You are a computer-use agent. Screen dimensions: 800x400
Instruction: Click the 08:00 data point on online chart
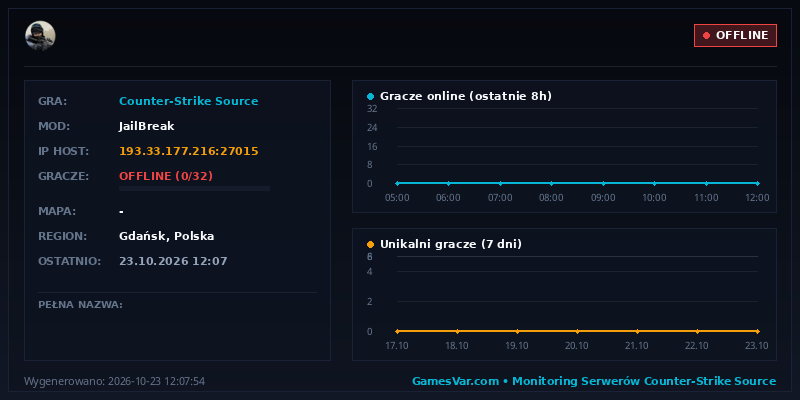(552, 183)
